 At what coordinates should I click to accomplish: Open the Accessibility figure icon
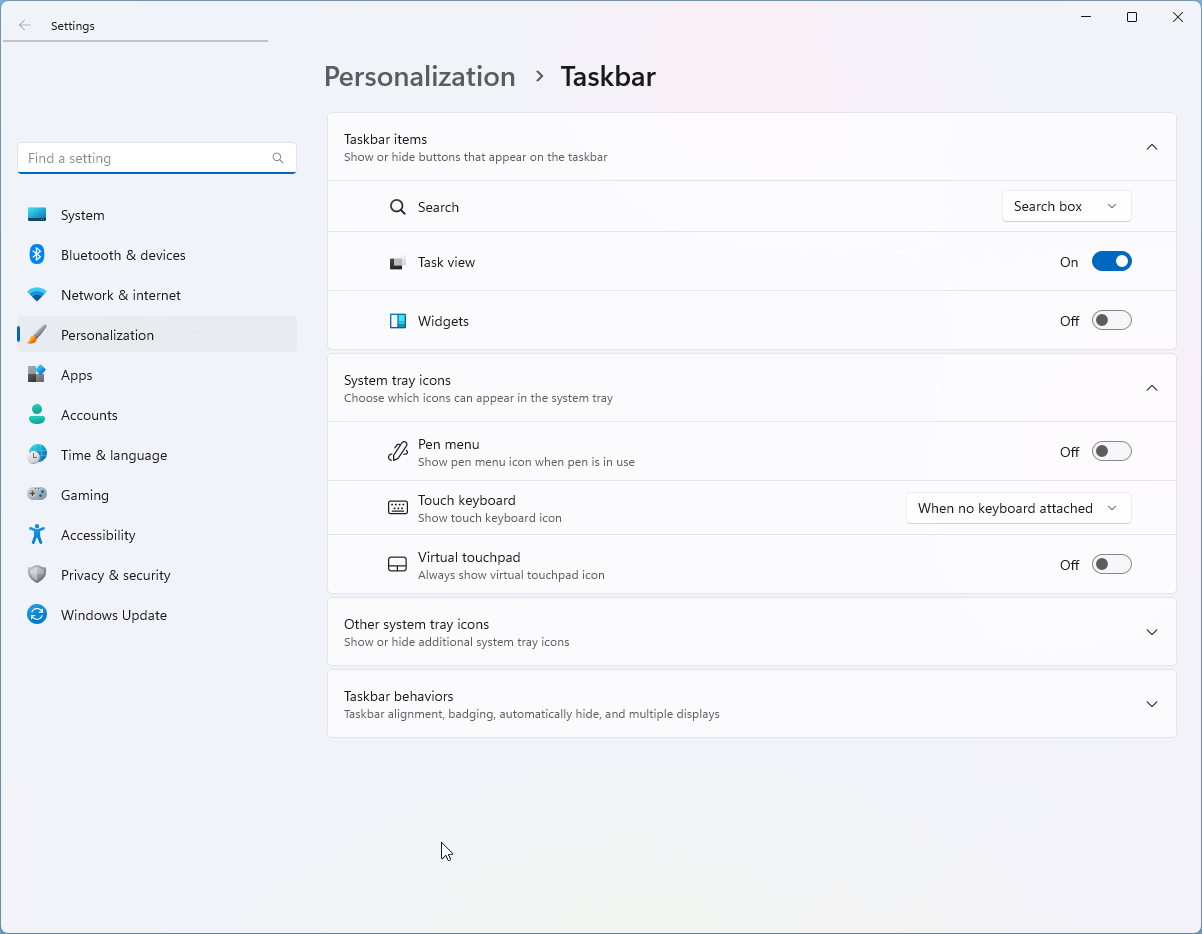[37, 535]
